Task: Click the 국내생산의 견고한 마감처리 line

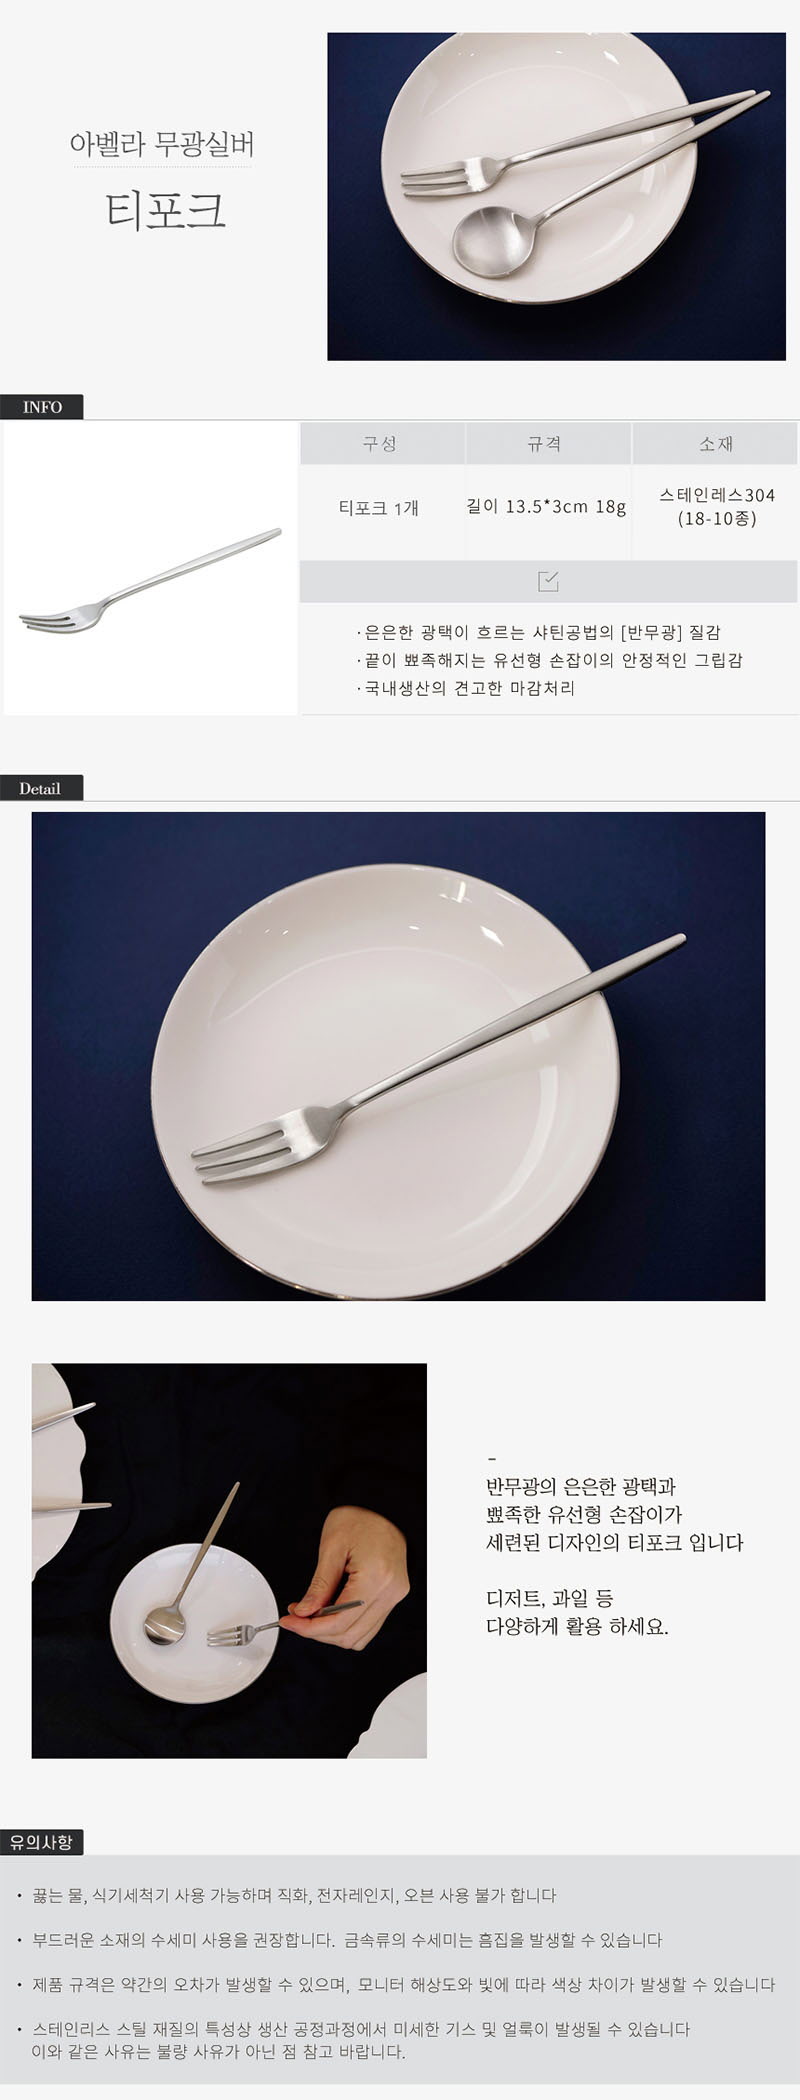Action: 466,688
